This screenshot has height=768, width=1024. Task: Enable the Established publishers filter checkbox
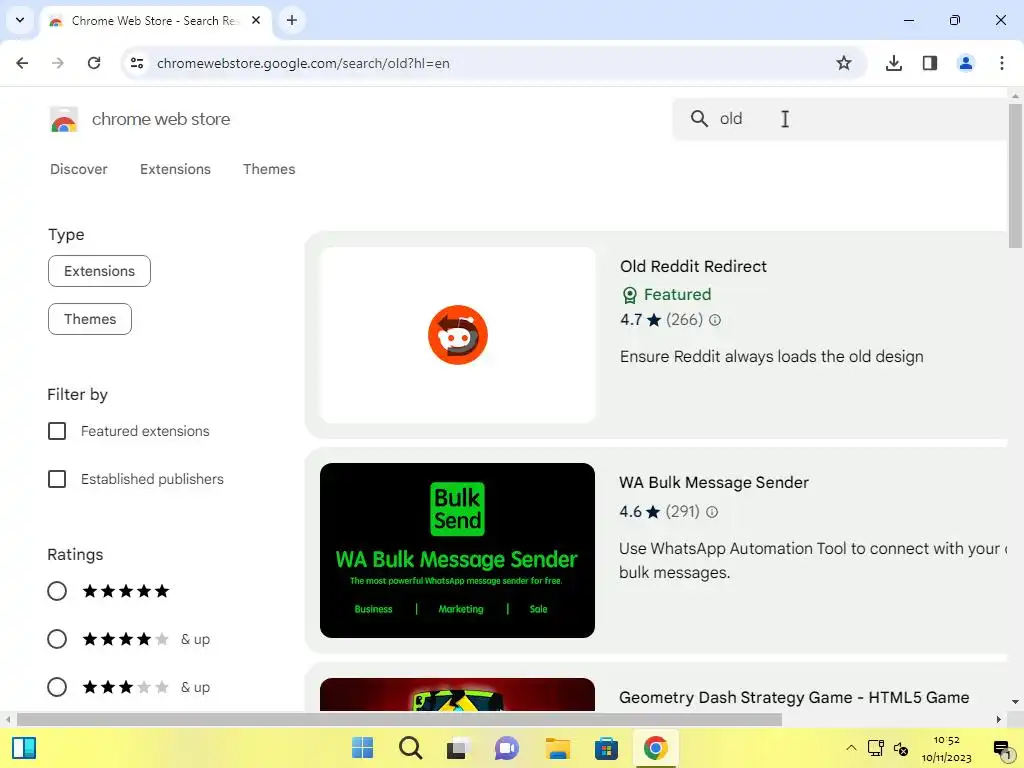pos(57,479)
